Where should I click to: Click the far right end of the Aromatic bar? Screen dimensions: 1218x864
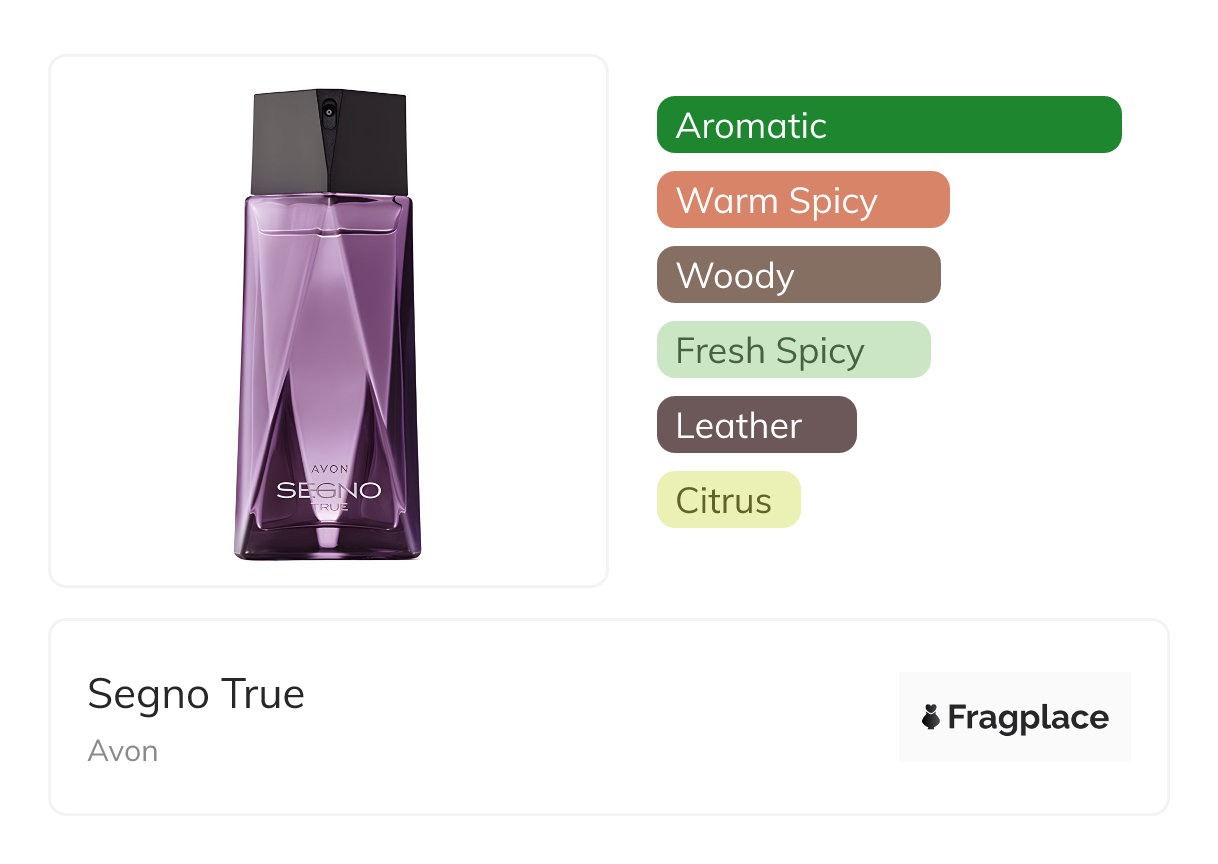(1108, 125)
